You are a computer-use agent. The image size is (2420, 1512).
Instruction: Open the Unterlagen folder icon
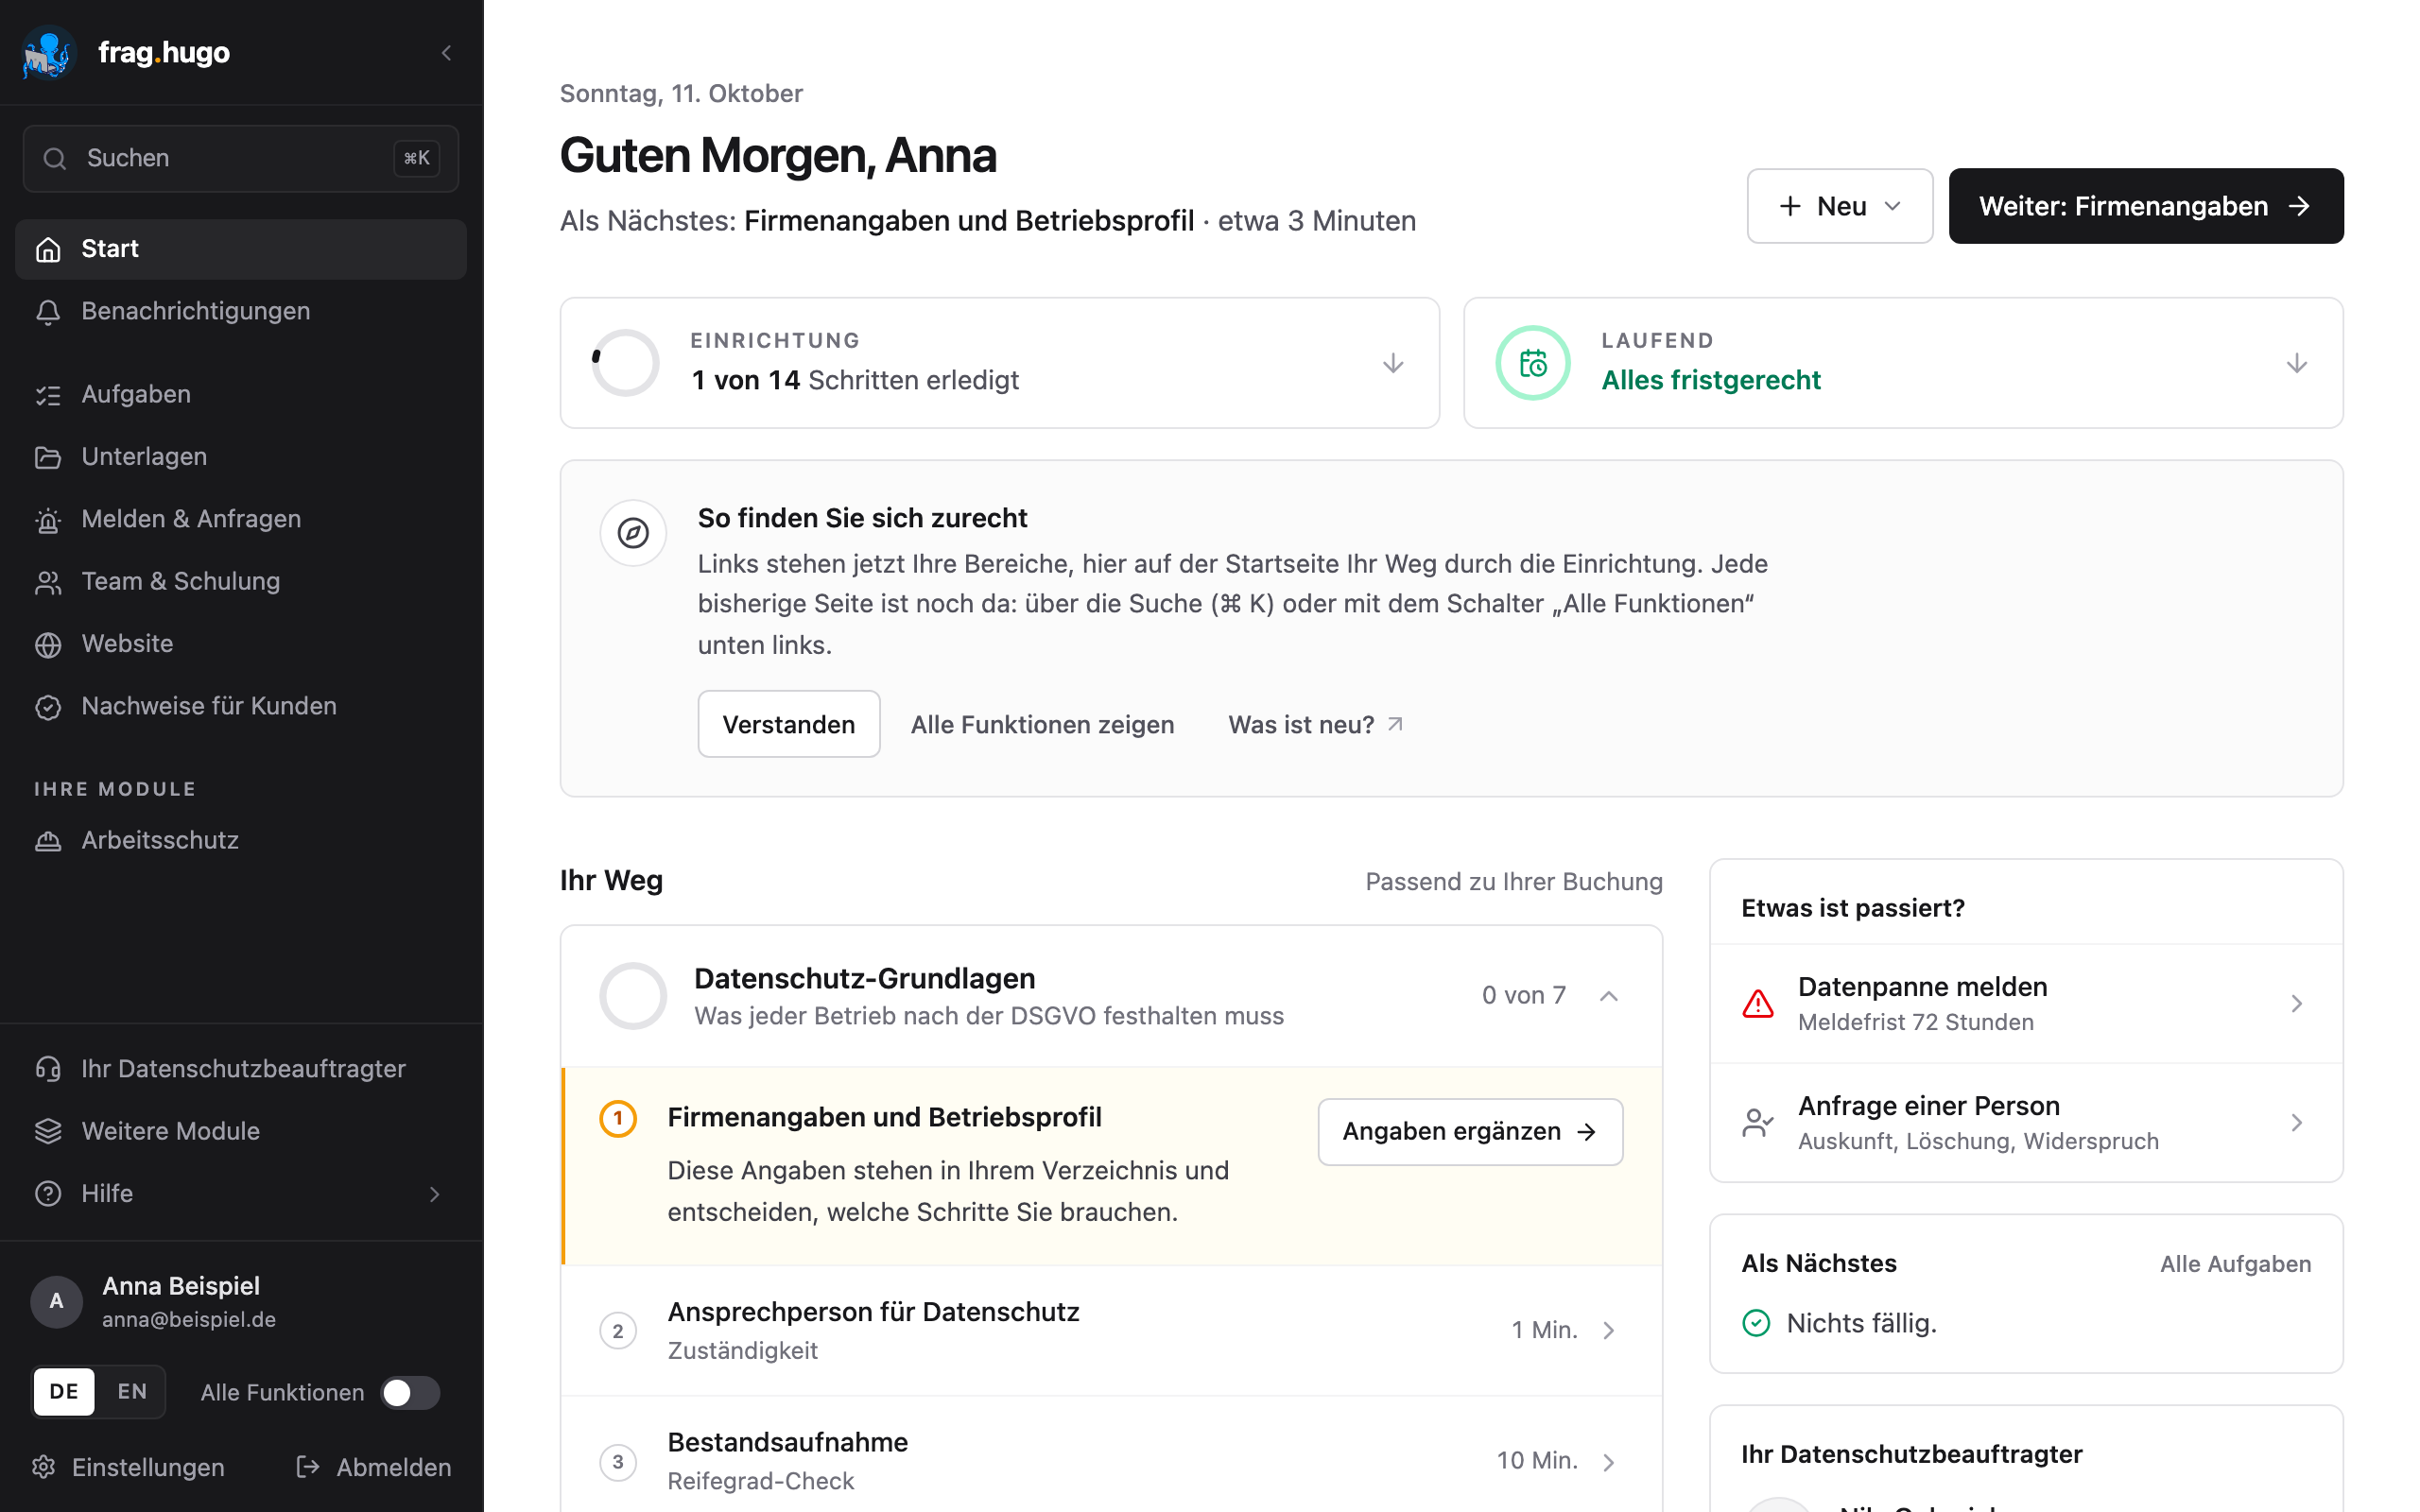click(48, 457)
